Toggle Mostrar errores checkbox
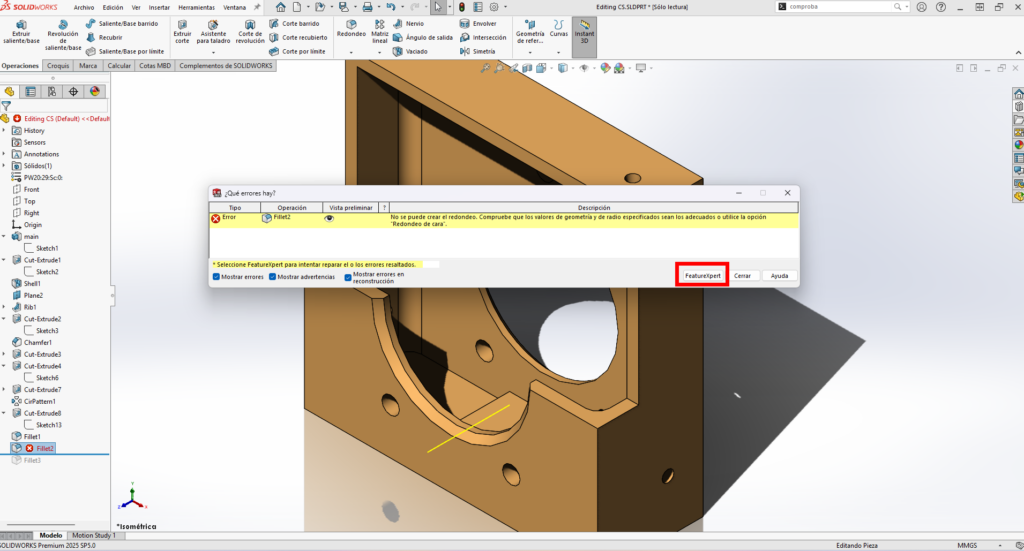1024x551 pixels. click(x=216, y=277)
